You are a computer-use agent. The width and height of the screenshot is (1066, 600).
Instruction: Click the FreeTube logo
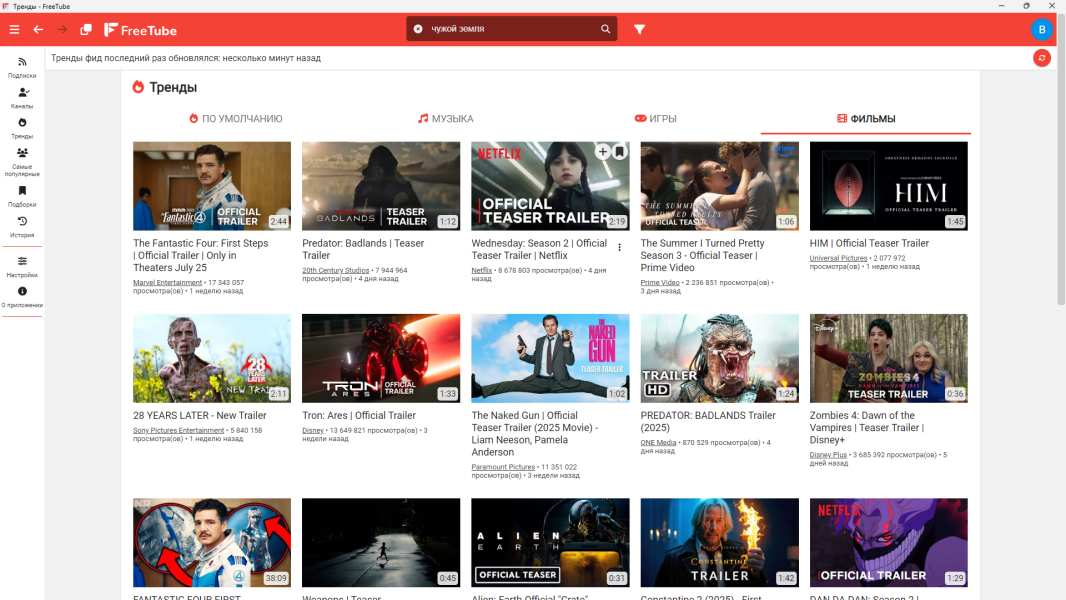point(140,30)
